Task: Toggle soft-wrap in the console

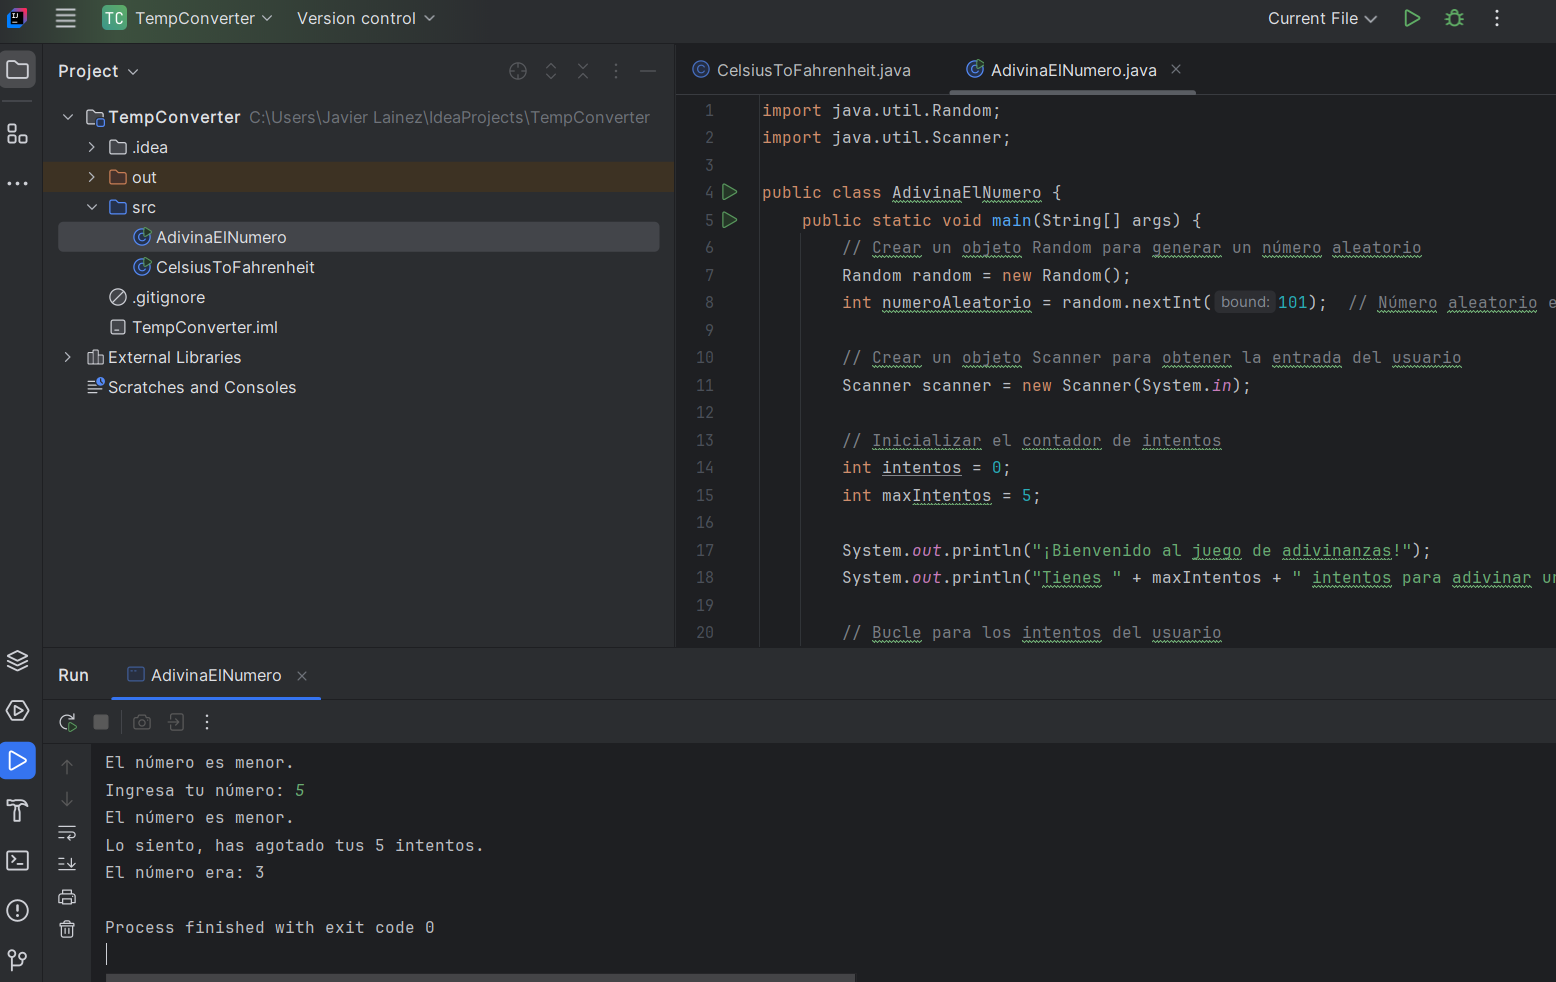Action: pos(67,832)
